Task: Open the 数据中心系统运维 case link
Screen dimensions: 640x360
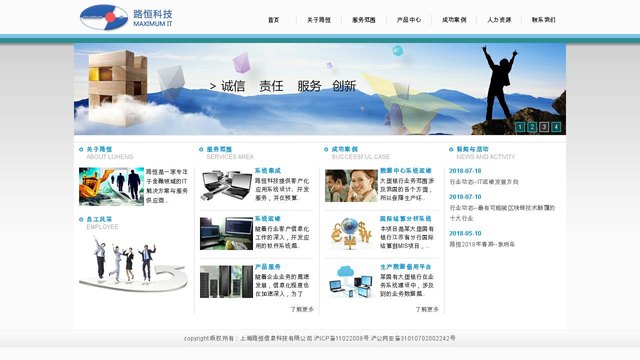Action: click(x=406, y=171)
